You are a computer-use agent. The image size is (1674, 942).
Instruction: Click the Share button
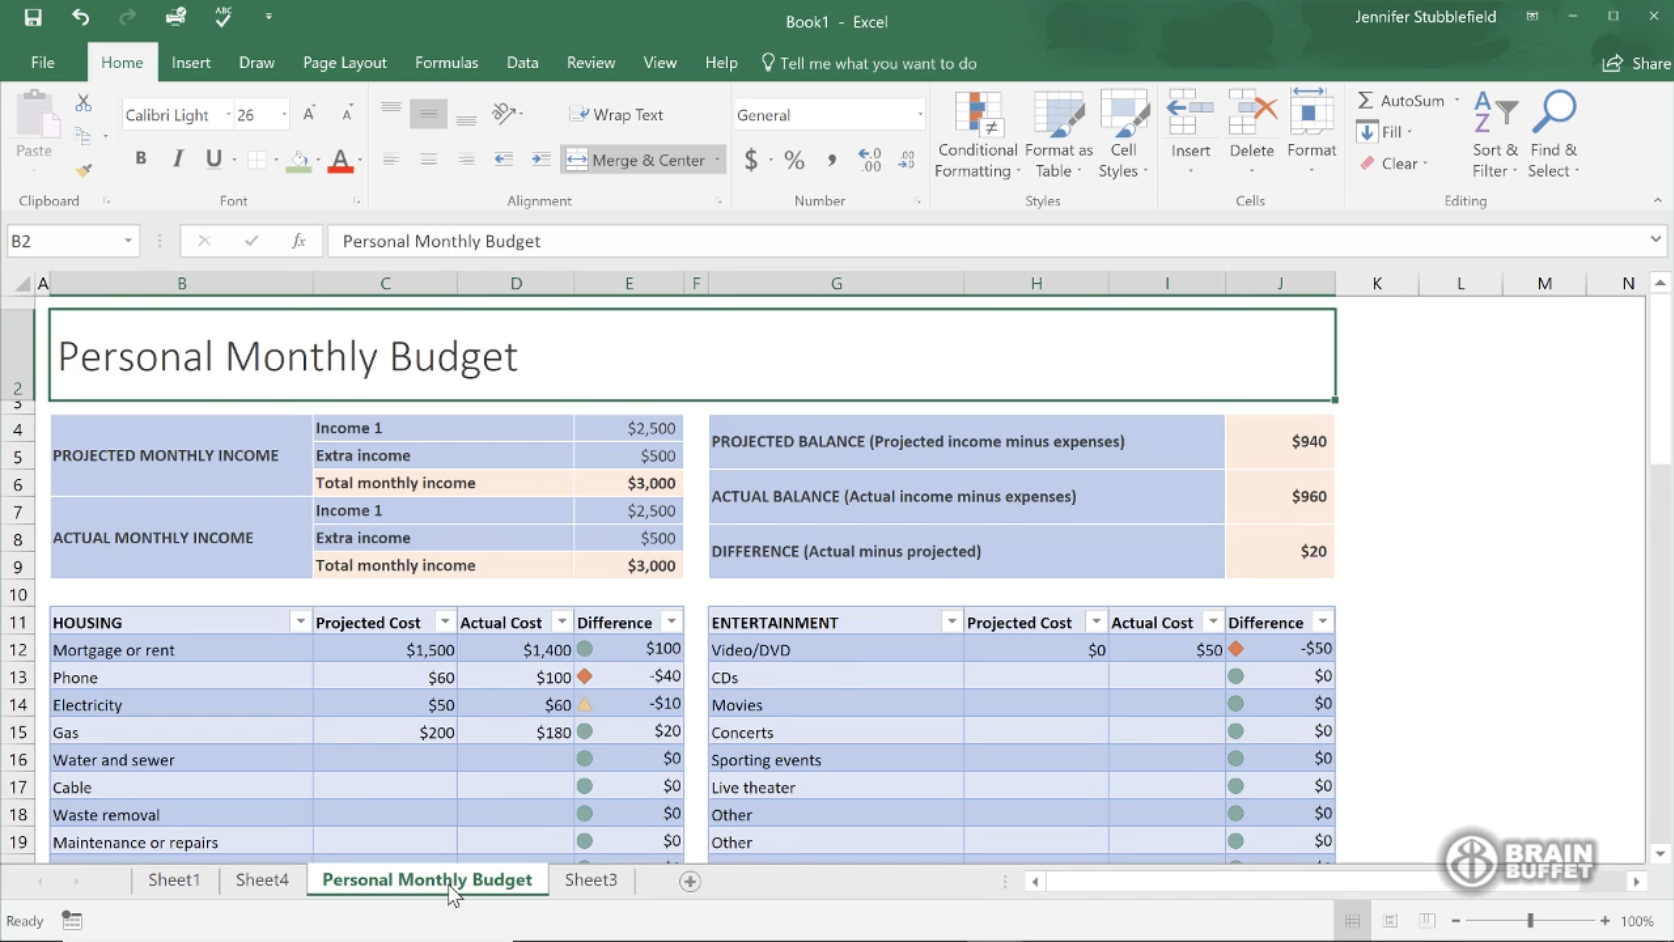click(1637, 63)
